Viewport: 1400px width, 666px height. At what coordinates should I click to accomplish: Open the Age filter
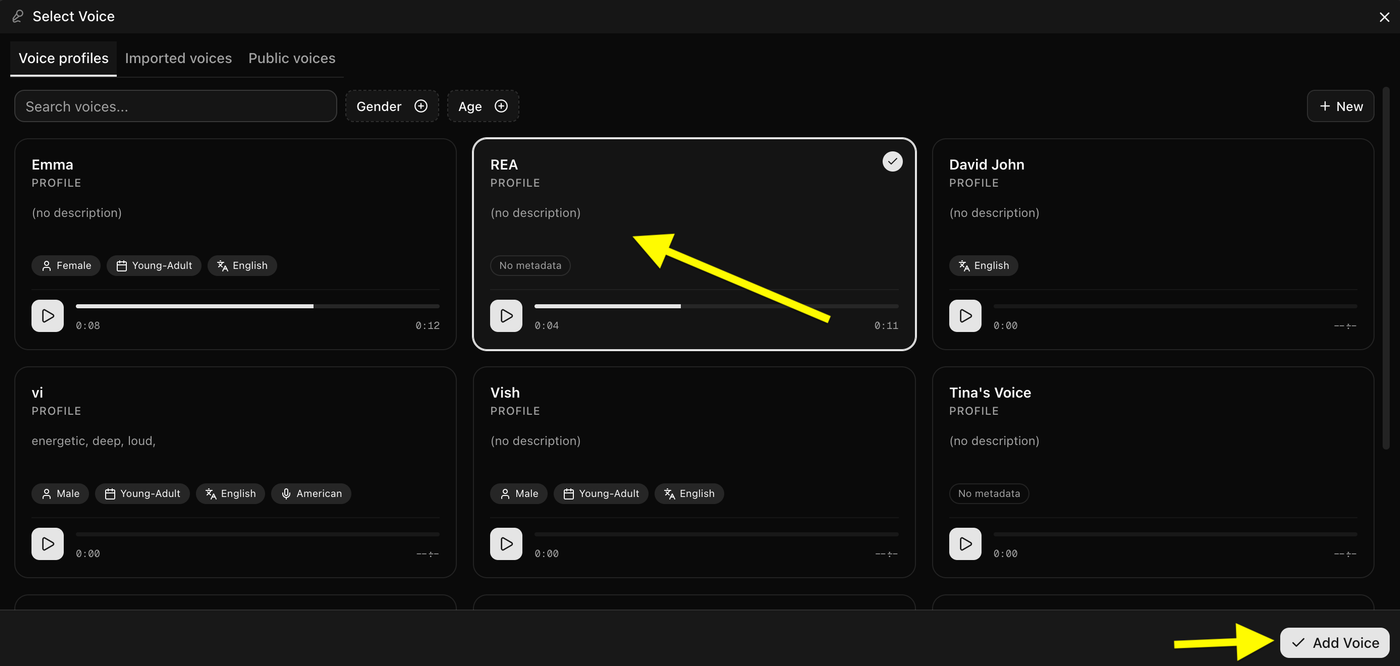483,106
